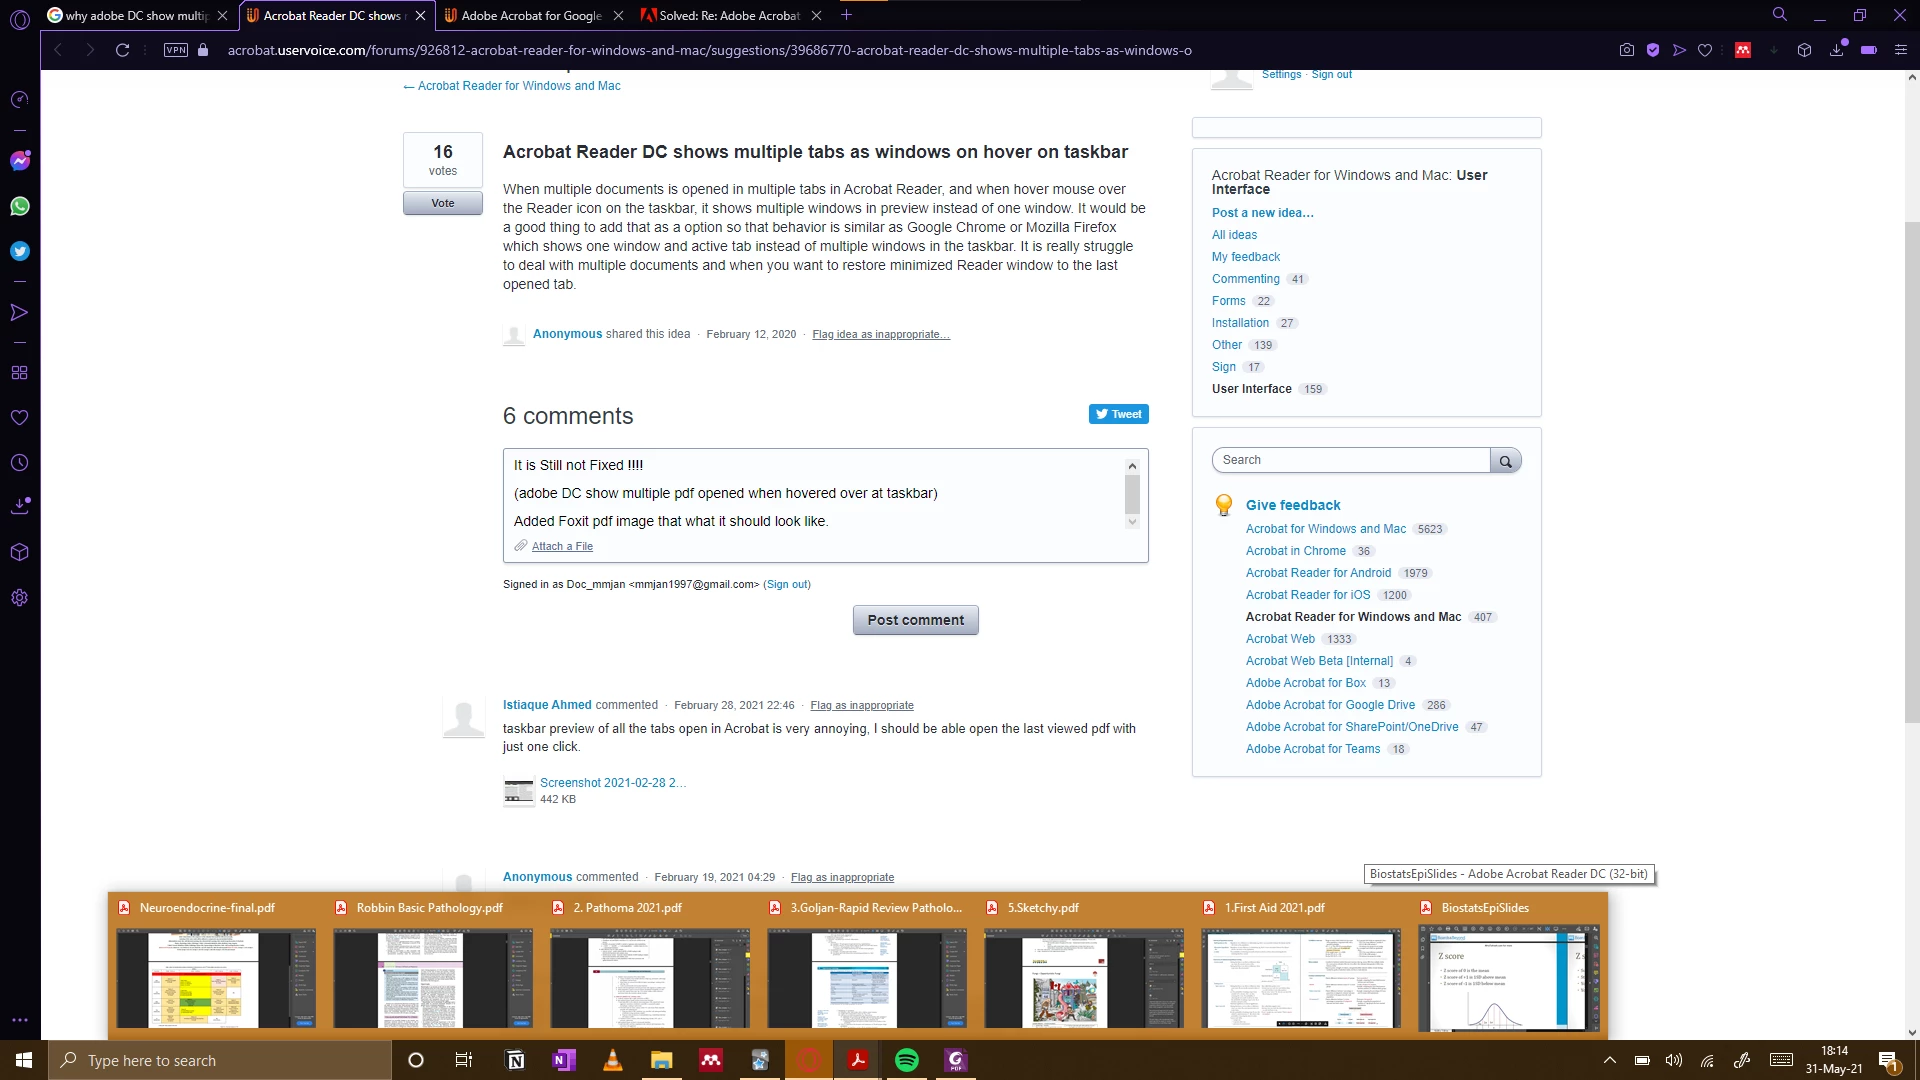Show hidden system tray icons

coord(1610,1060)
